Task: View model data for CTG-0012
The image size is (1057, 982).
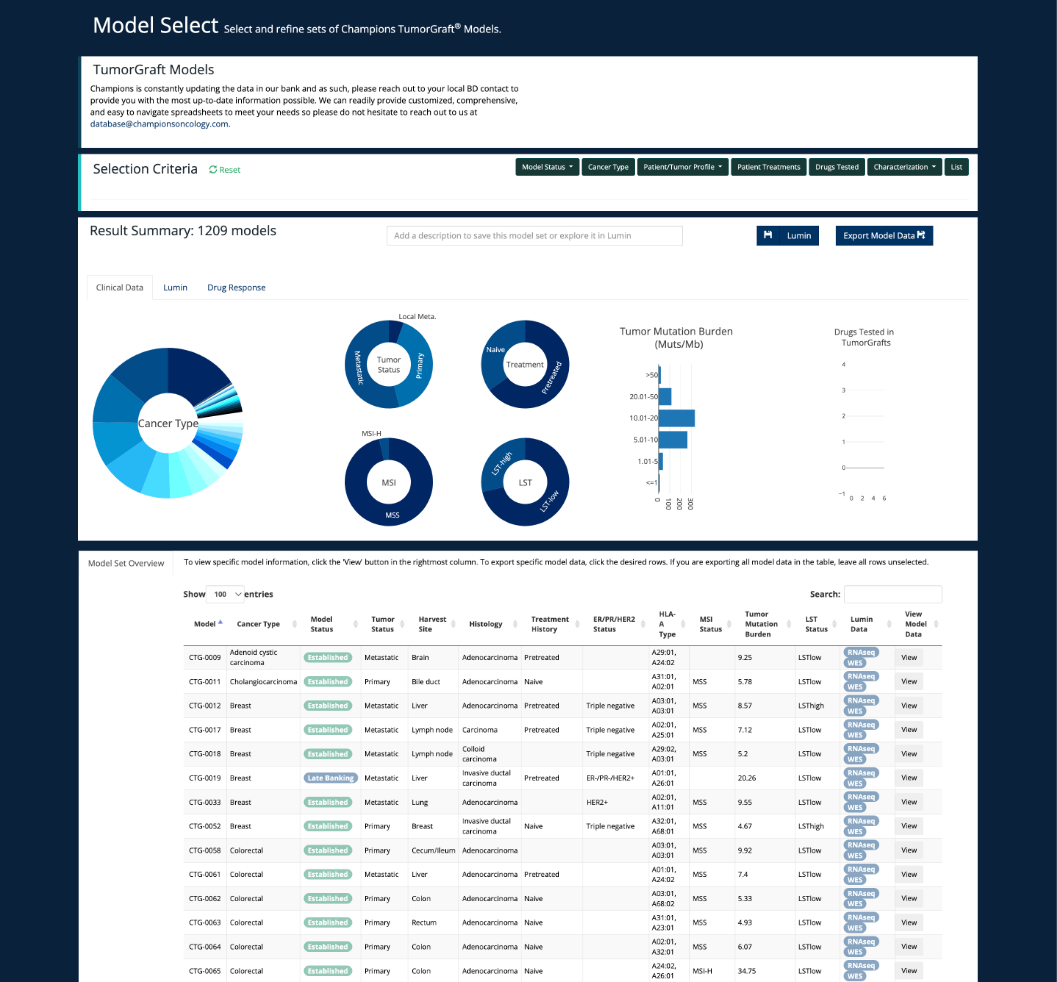Action: (x=909, y=706)
